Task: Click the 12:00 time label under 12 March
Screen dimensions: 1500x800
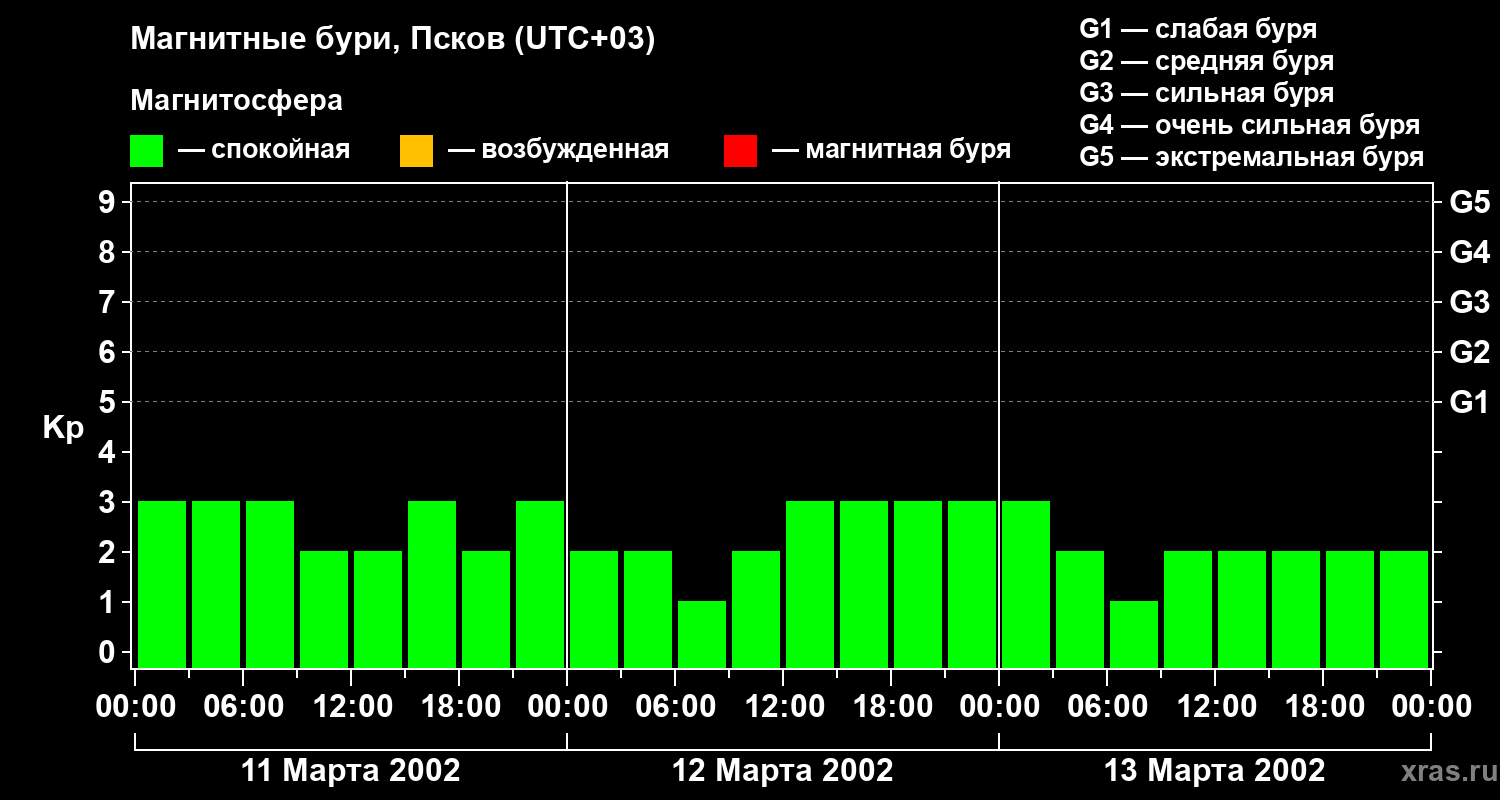Action: pos(783,707)
